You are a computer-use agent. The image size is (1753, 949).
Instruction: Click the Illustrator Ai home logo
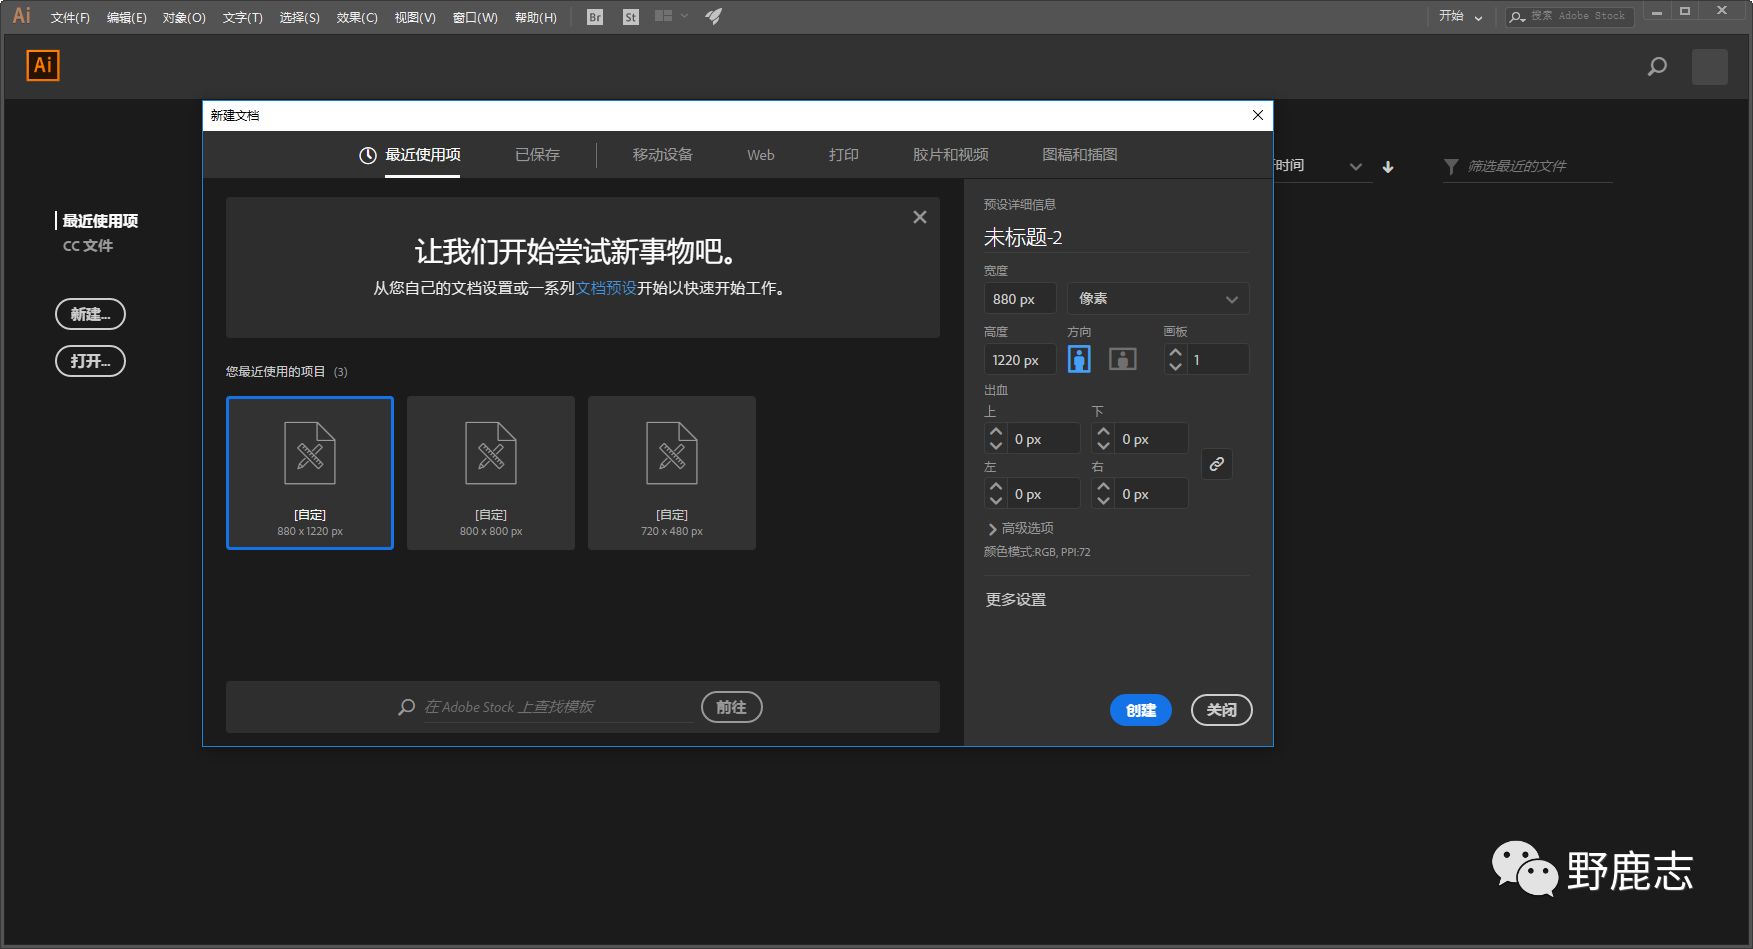pyautogui.click(x=43, y=66)
